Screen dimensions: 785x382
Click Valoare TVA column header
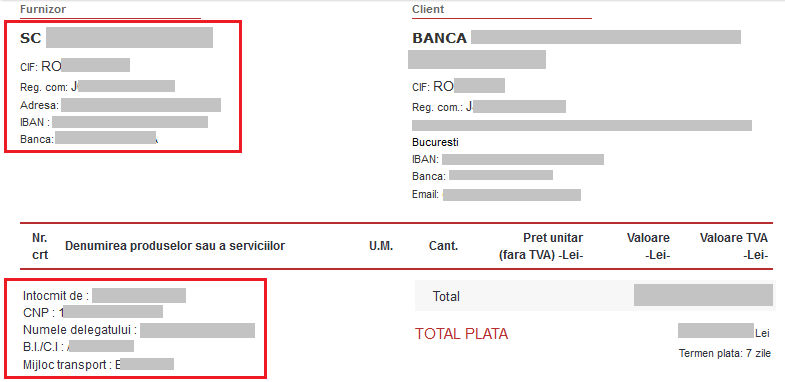pos(734,246)
